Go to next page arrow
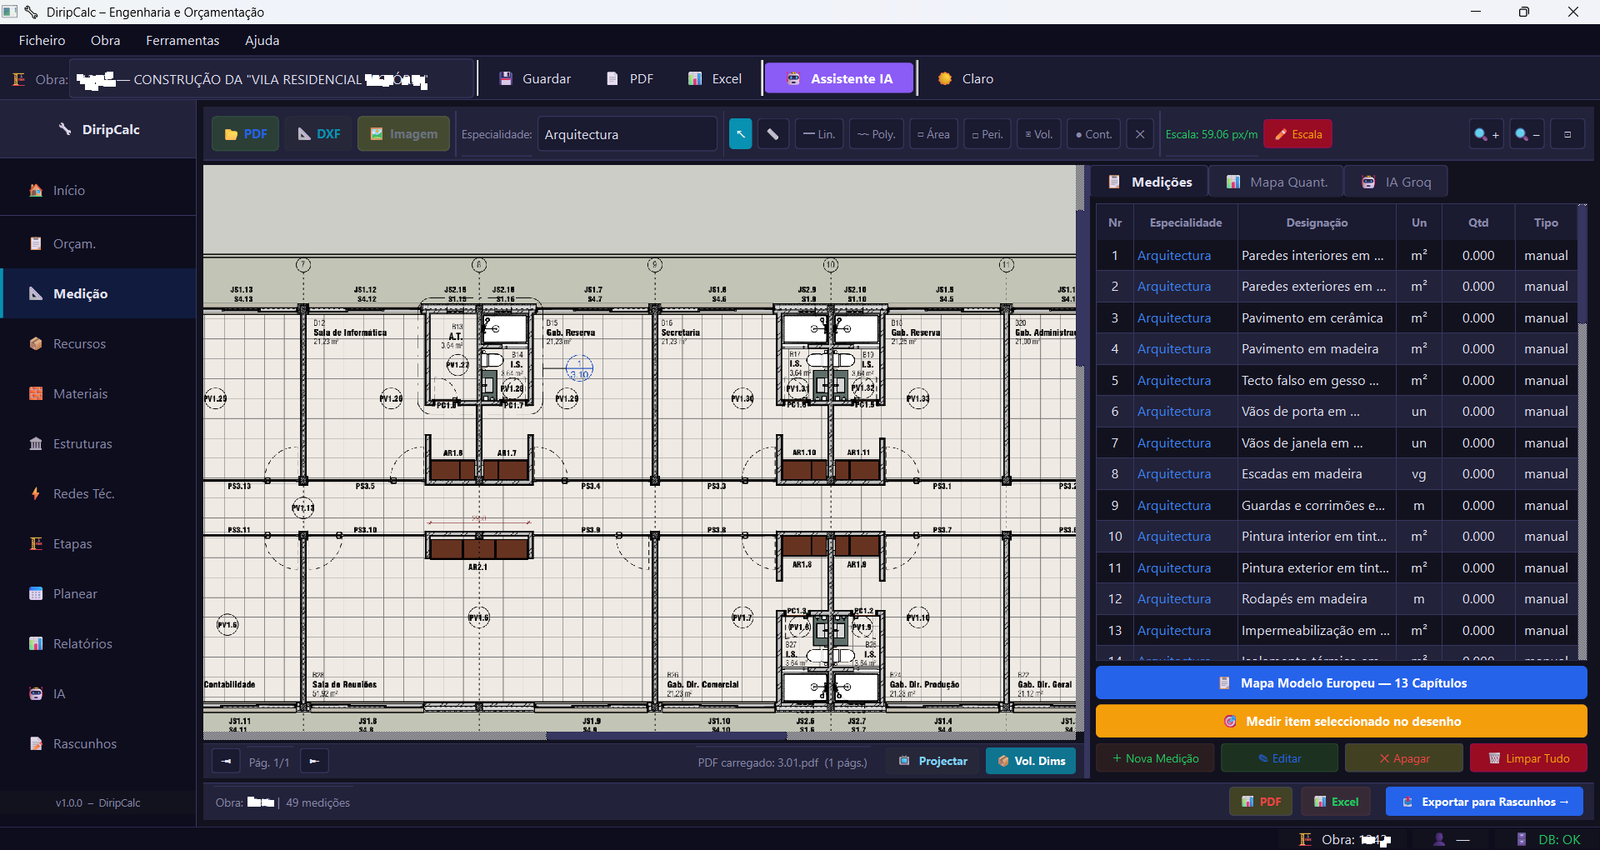 pos(314,761)
